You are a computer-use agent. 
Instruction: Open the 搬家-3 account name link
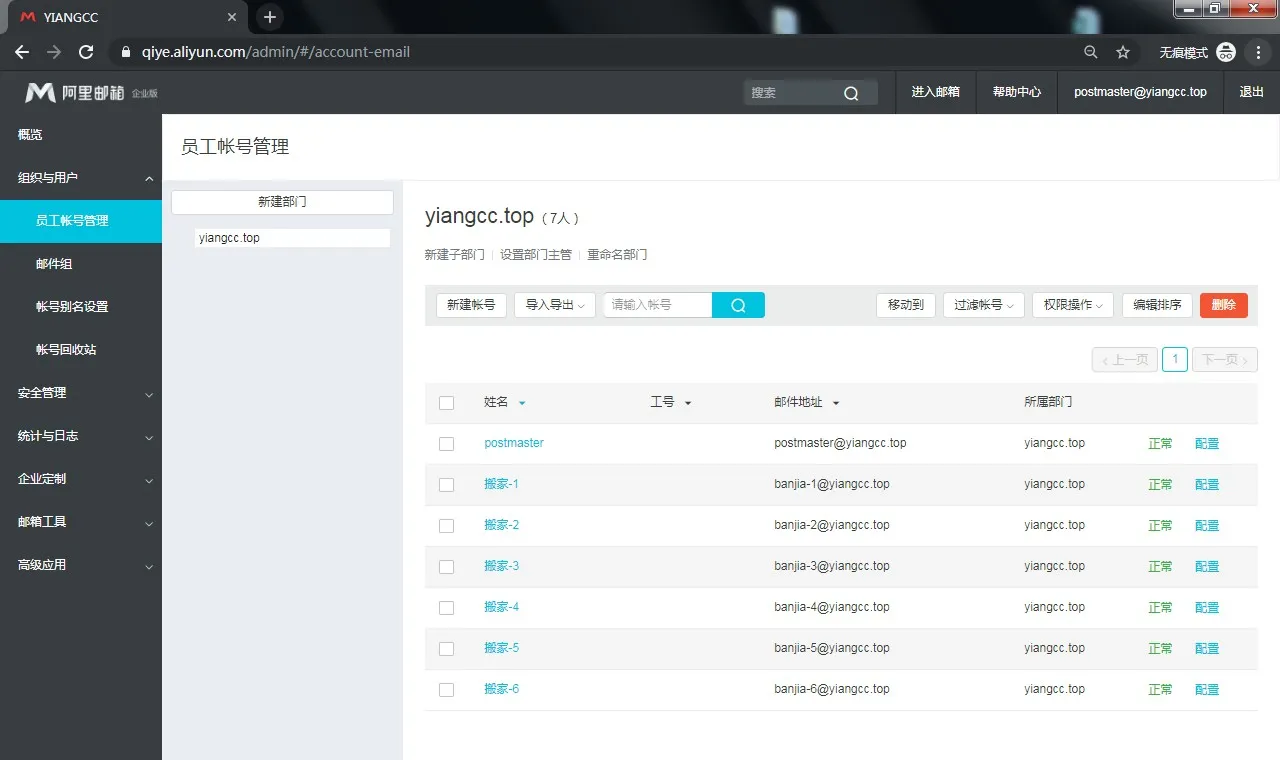click(x=502, y=566)
